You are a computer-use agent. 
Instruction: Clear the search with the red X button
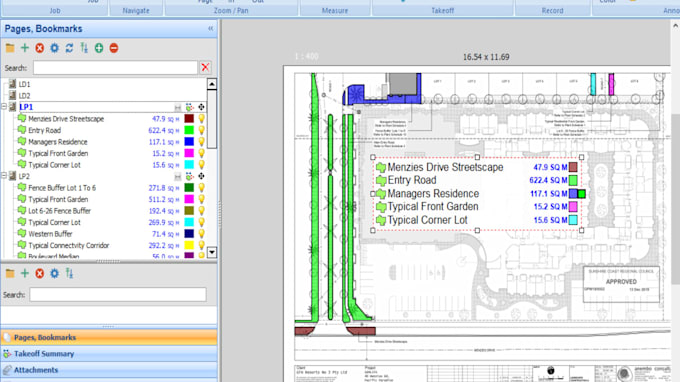[206, 68]
